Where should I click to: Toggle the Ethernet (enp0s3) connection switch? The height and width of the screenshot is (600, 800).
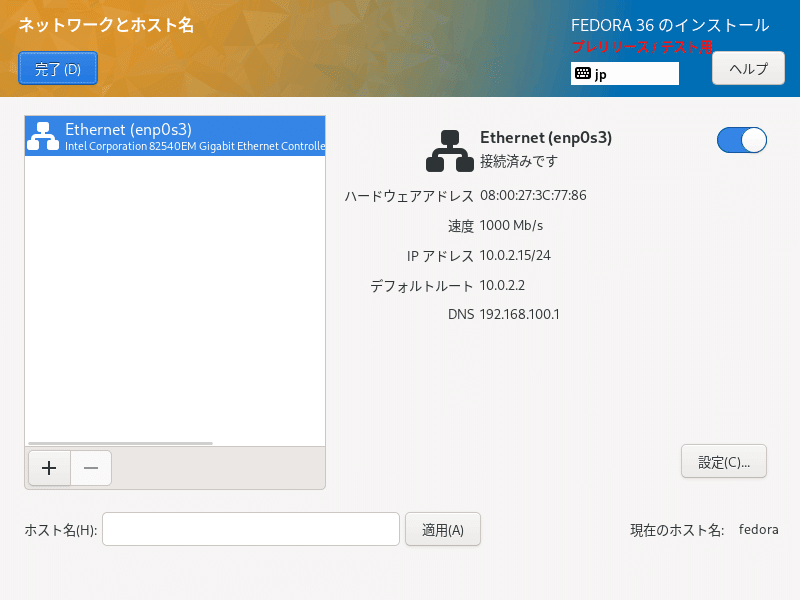click(x=741, y=140)
